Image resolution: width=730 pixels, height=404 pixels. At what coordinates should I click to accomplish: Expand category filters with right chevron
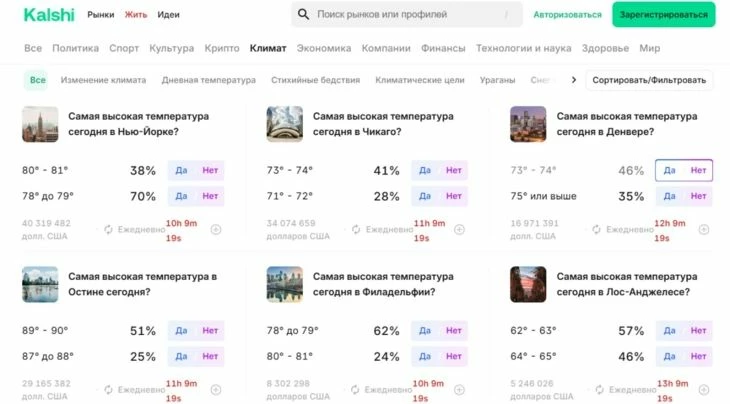click(574, 80)
